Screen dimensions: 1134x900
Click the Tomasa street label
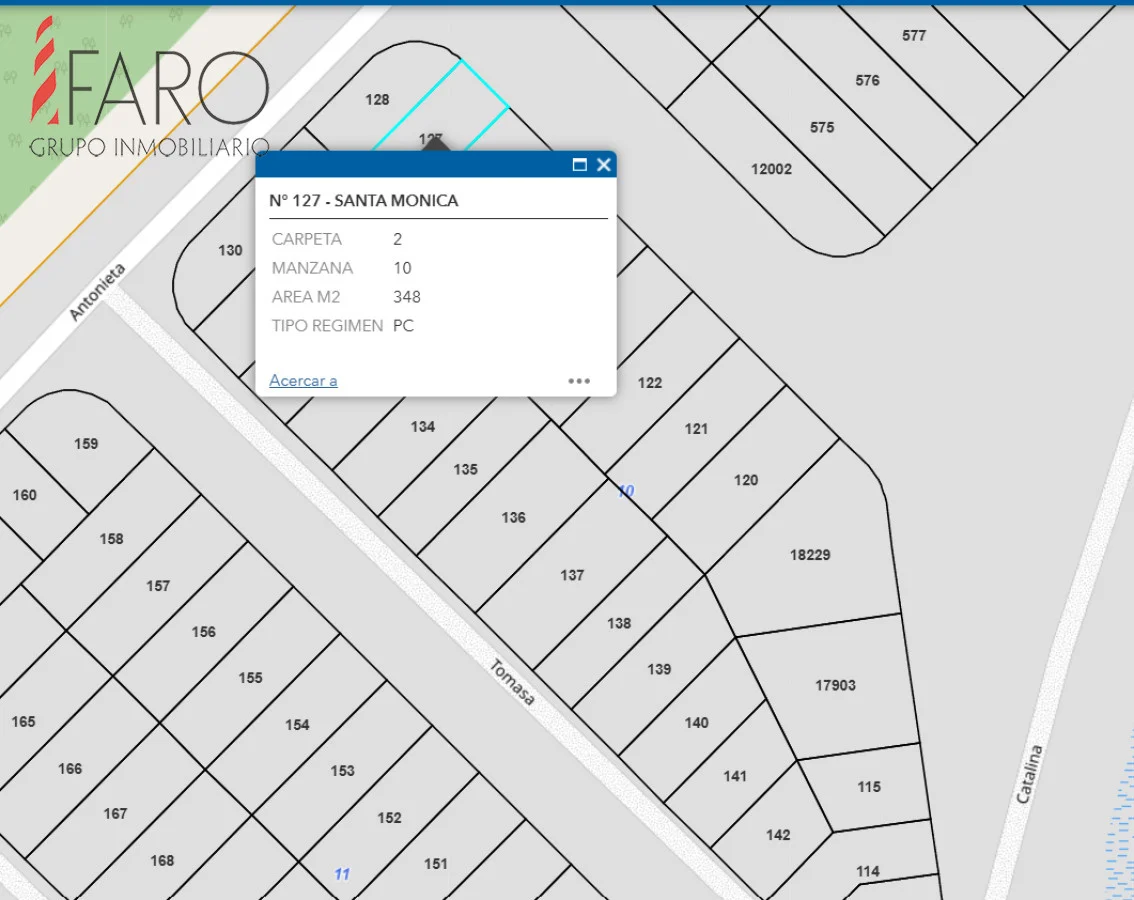512,681
